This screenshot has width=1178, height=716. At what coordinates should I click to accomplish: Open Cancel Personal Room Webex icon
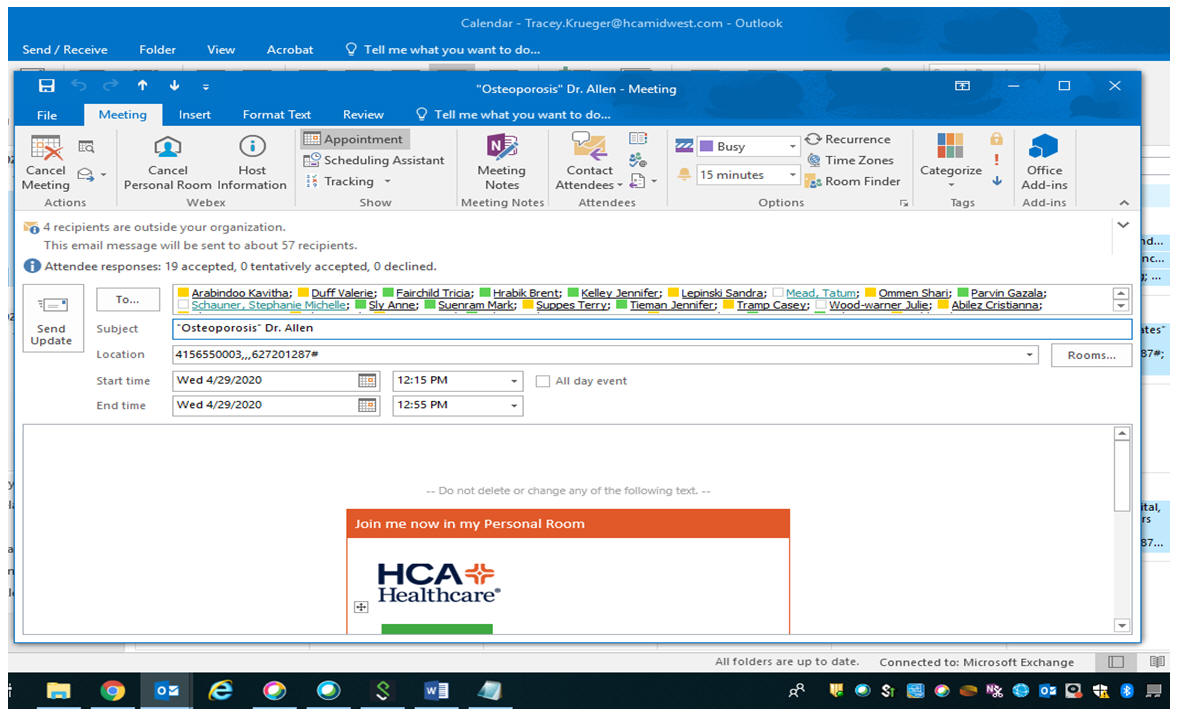coord(168,150)
